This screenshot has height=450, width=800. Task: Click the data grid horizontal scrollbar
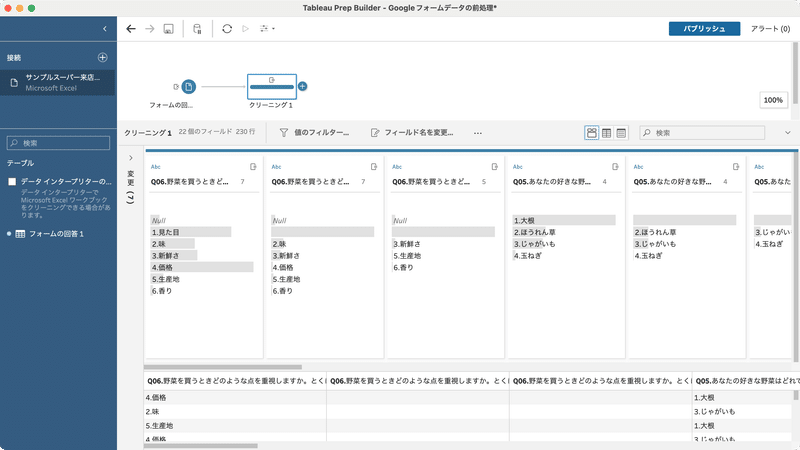coord(201,446)
